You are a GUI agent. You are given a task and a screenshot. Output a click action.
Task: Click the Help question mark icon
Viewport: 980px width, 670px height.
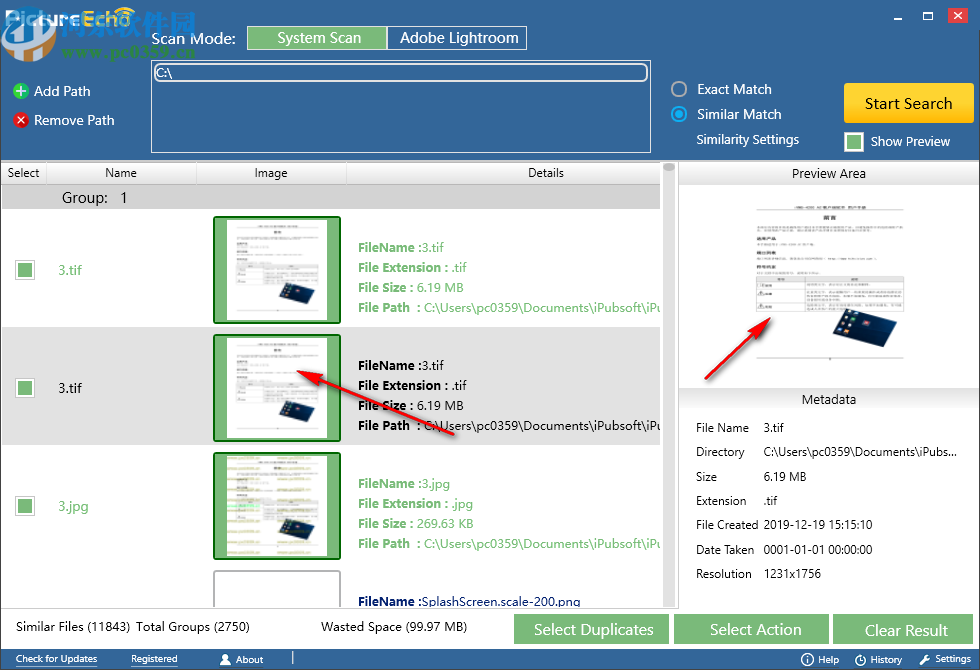click(807, 659)
